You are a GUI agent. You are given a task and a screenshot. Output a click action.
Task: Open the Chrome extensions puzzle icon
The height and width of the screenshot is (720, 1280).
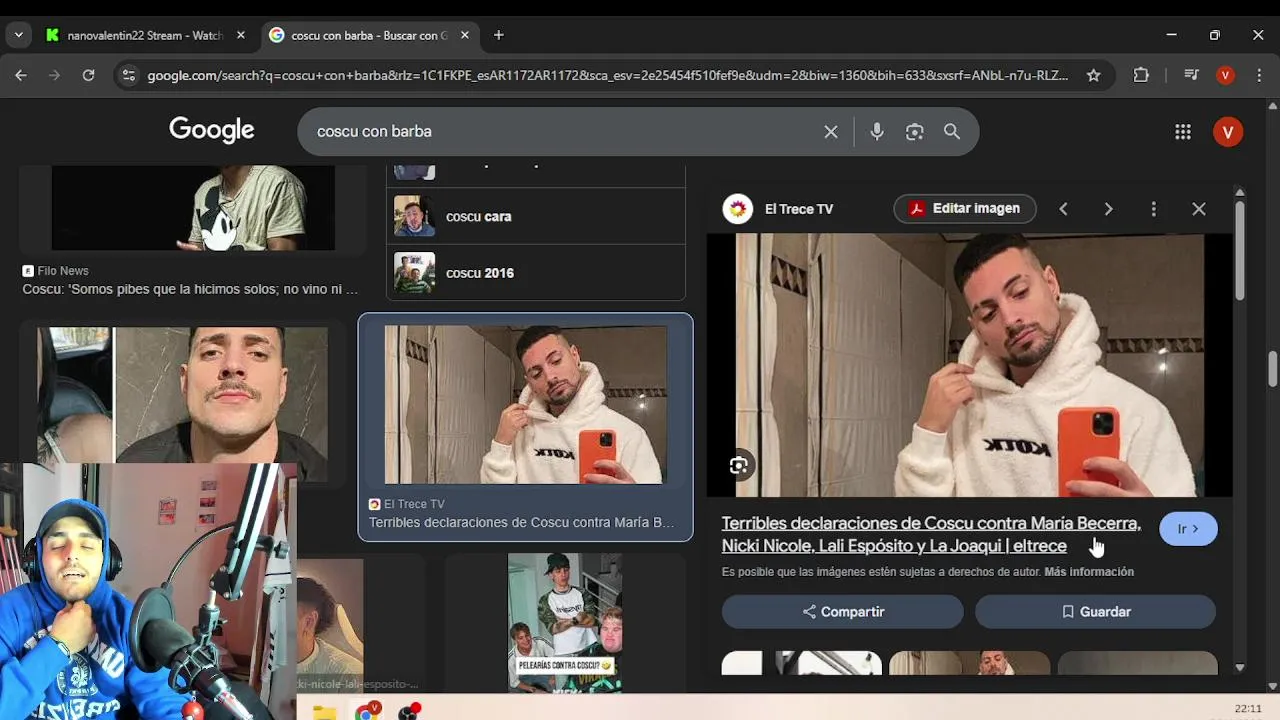click(1141, 75)
